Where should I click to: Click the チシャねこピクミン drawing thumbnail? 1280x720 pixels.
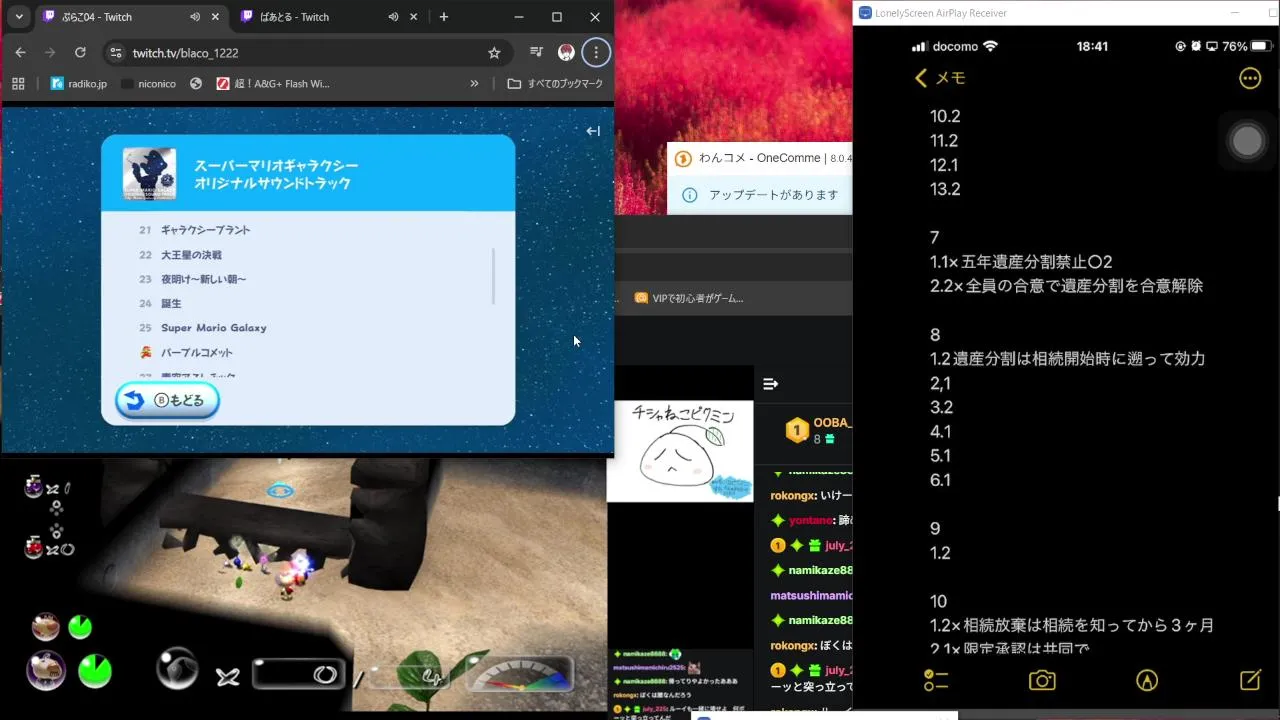tap(680, 451)
